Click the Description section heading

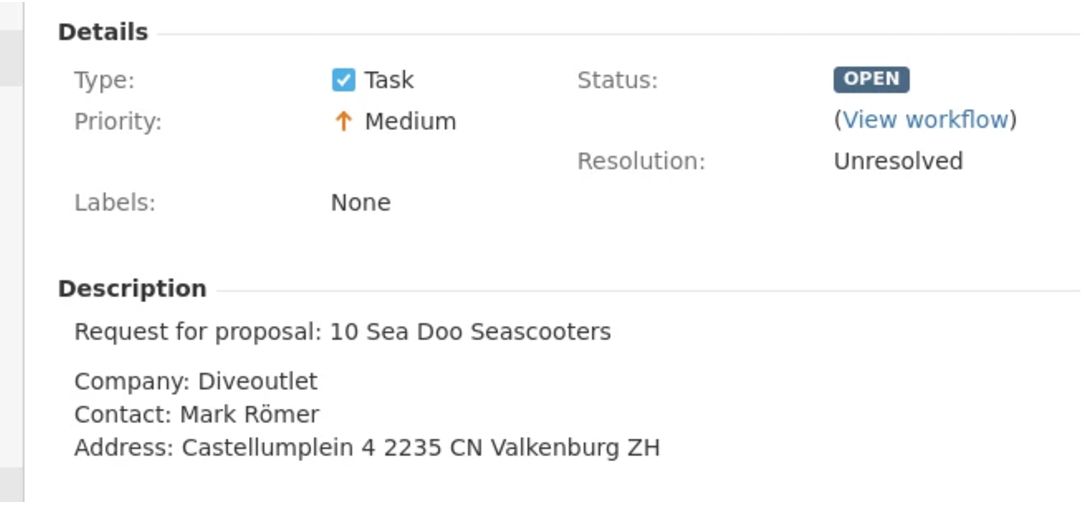pyautogui.click(x=132, y=288)
